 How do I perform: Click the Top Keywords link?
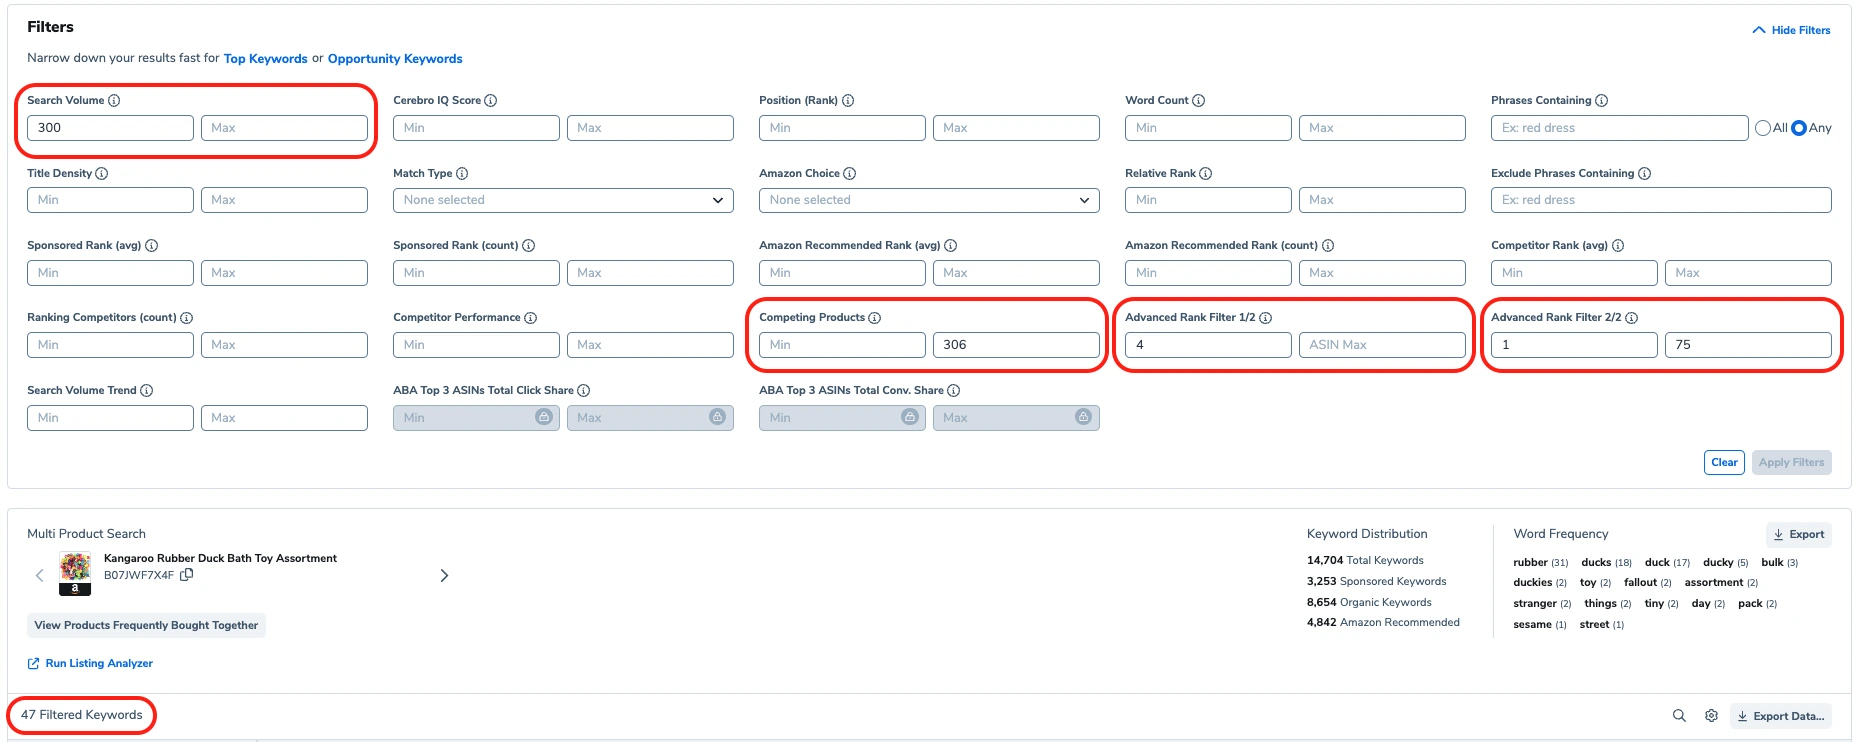point(265,59)
